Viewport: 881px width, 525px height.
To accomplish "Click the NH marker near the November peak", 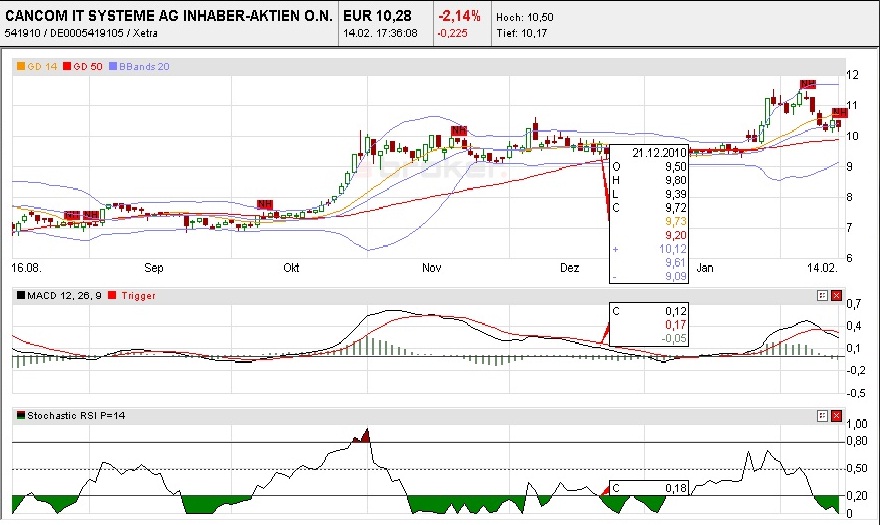I will (458, 130).
